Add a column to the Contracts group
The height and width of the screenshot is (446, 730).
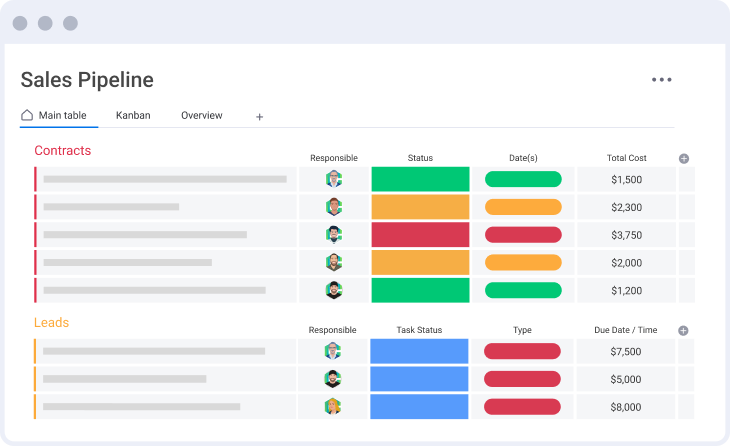[684, 158]
